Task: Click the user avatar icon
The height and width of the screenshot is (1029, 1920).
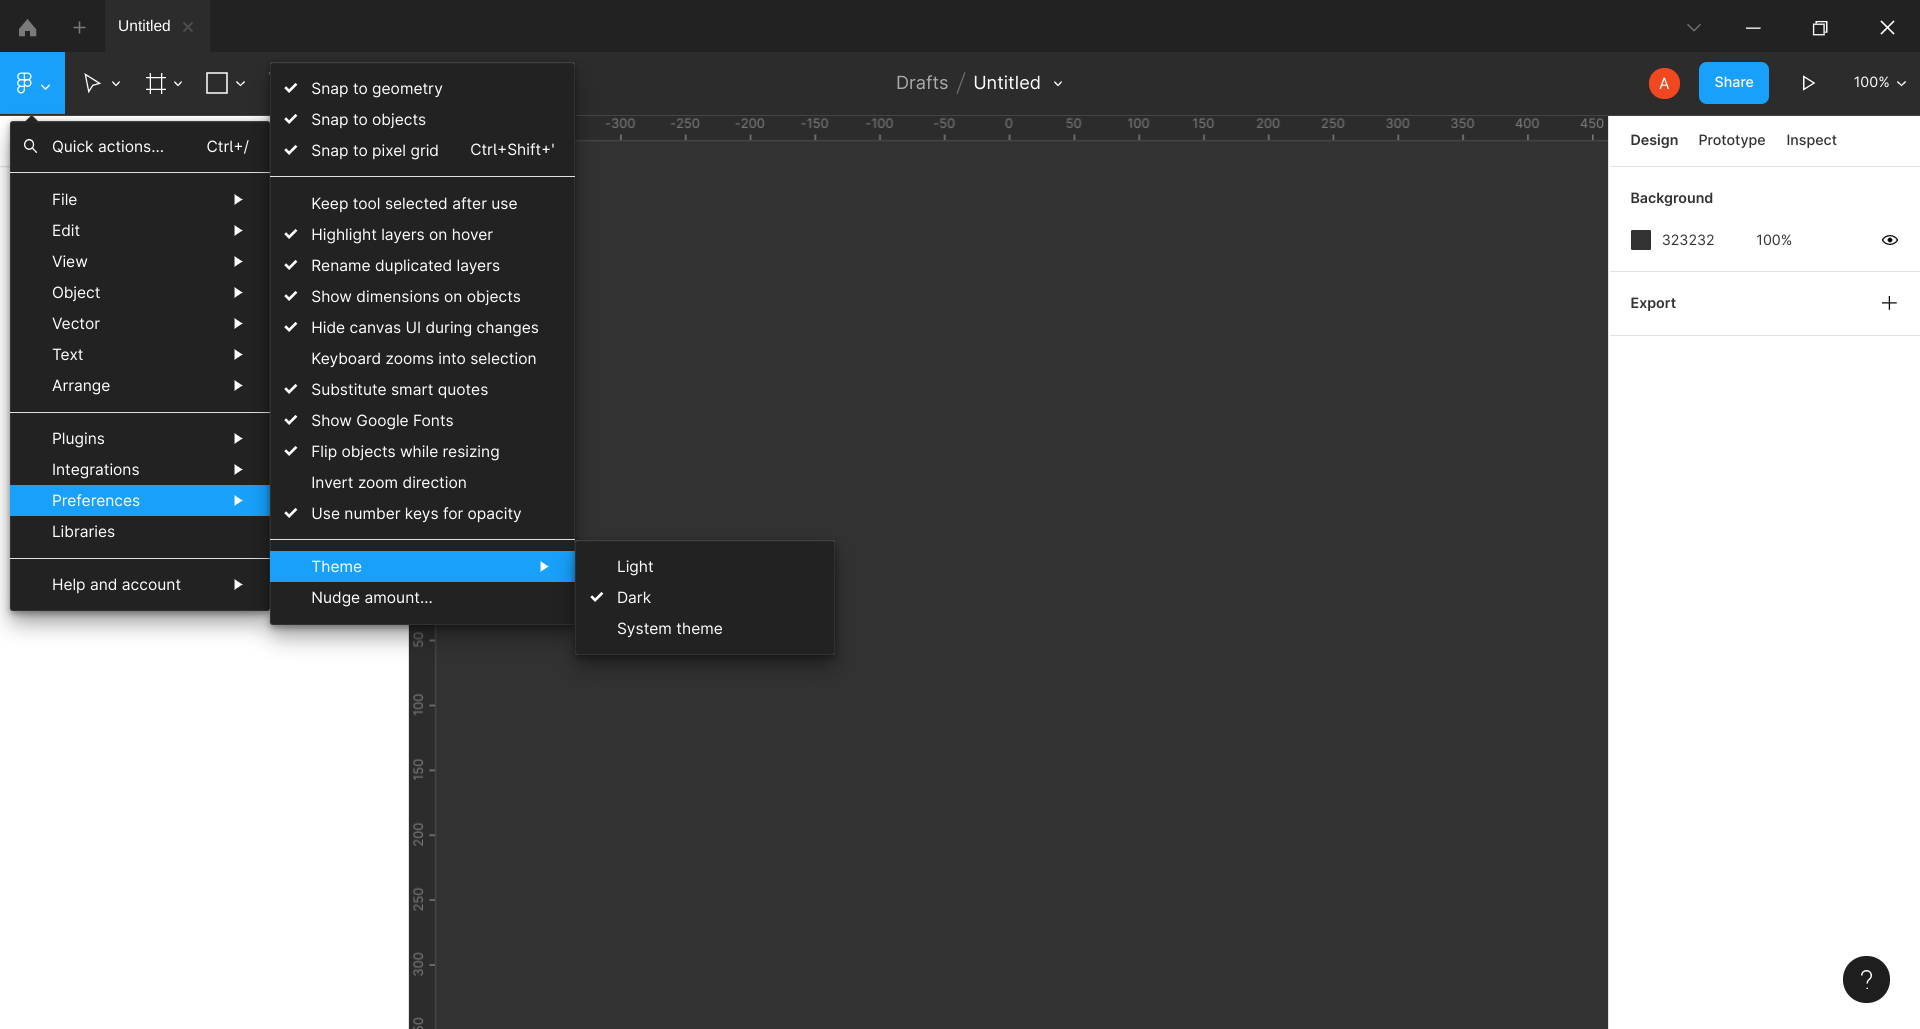Action: (1663, 83)
